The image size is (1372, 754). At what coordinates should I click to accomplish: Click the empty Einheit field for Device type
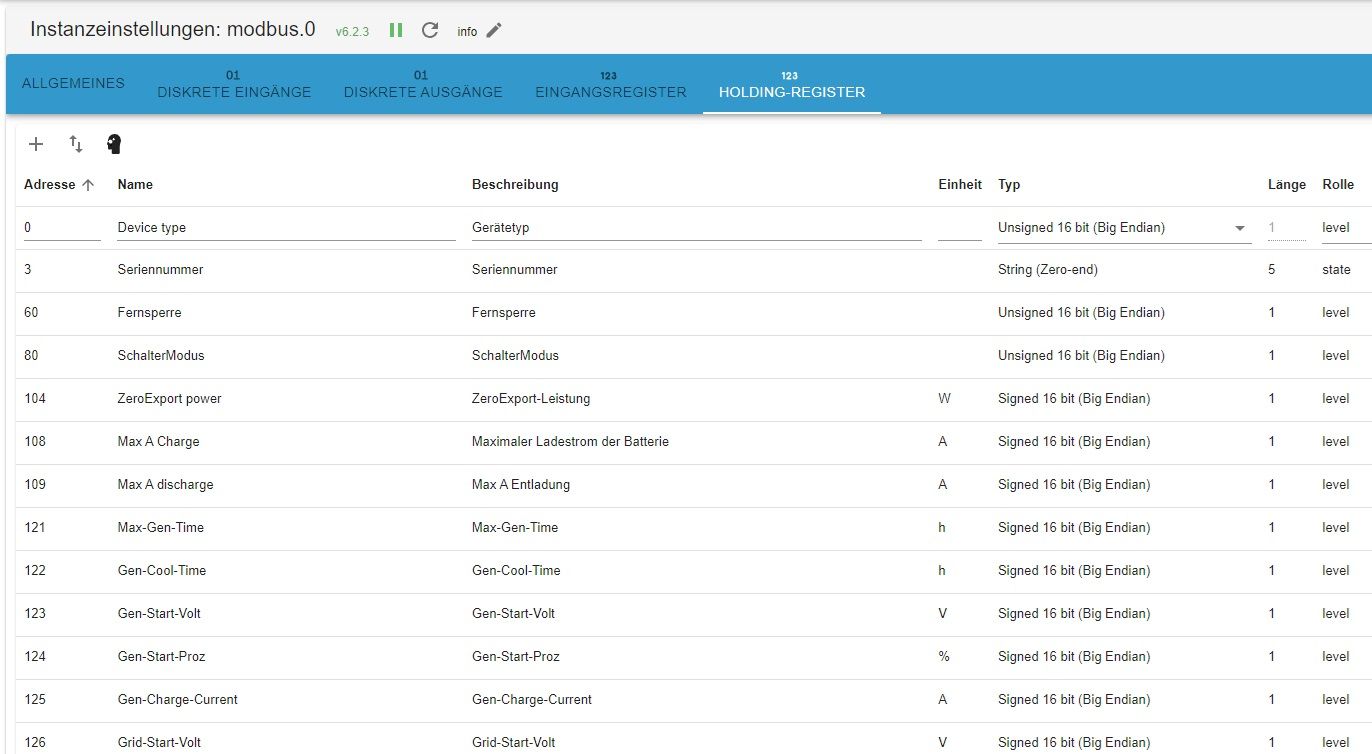[x=960, y=228]
